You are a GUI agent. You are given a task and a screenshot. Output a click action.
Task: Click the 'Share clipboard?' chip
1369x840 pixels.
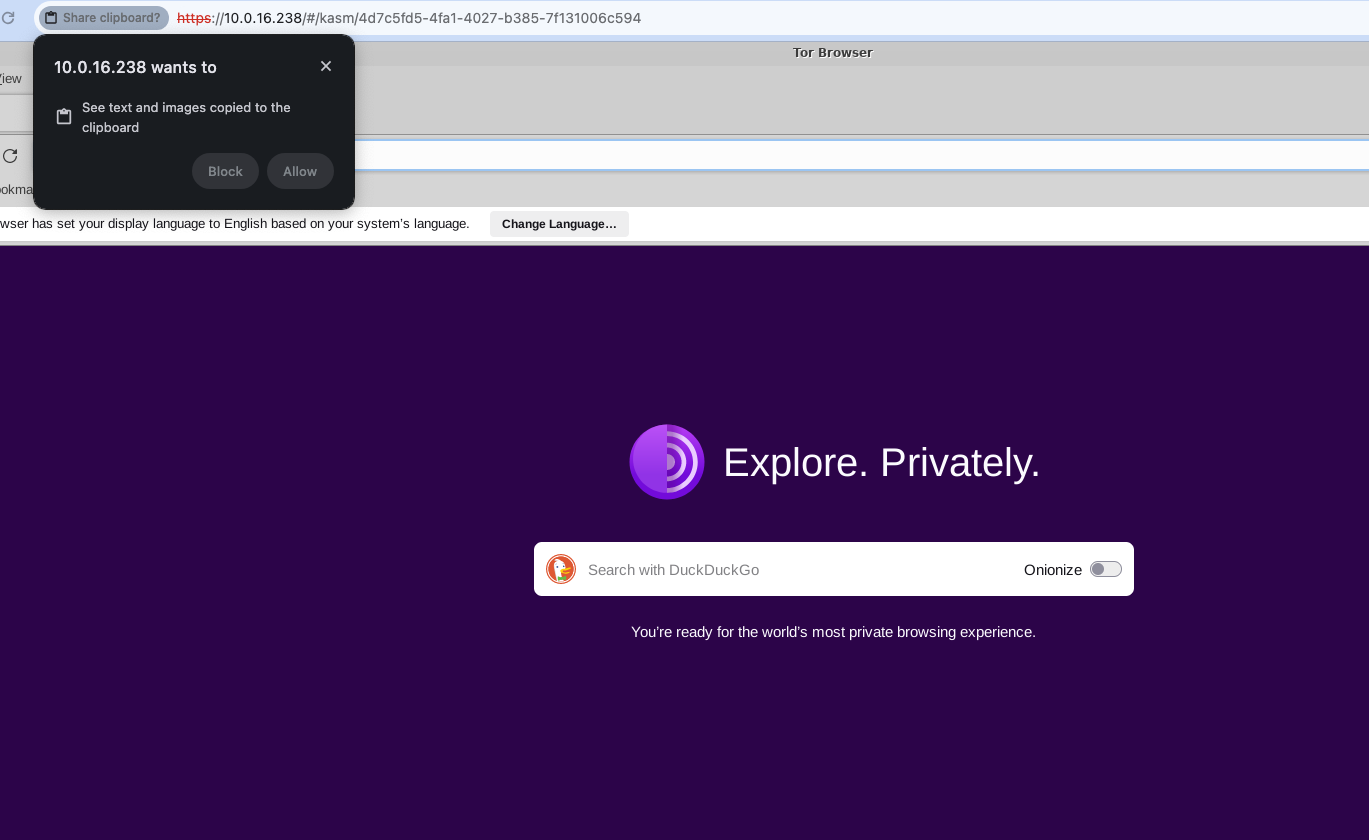pyautogui.click(x=103, y=18)
